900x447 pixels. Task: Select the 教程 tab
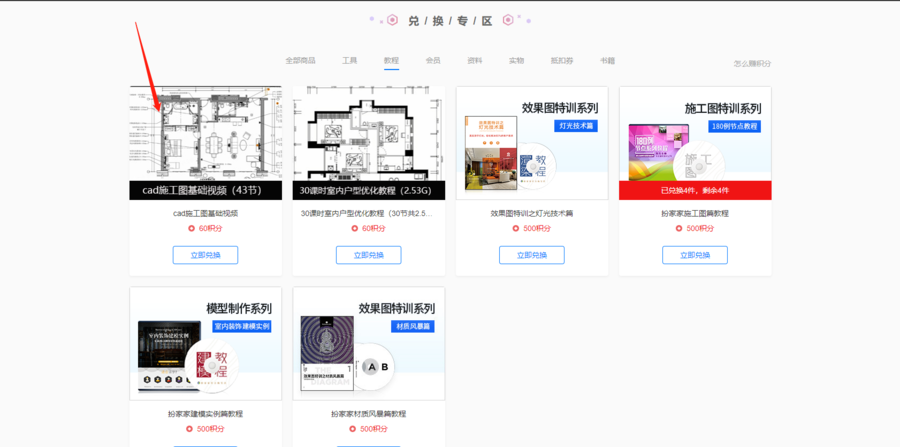[x=391, y=60]
